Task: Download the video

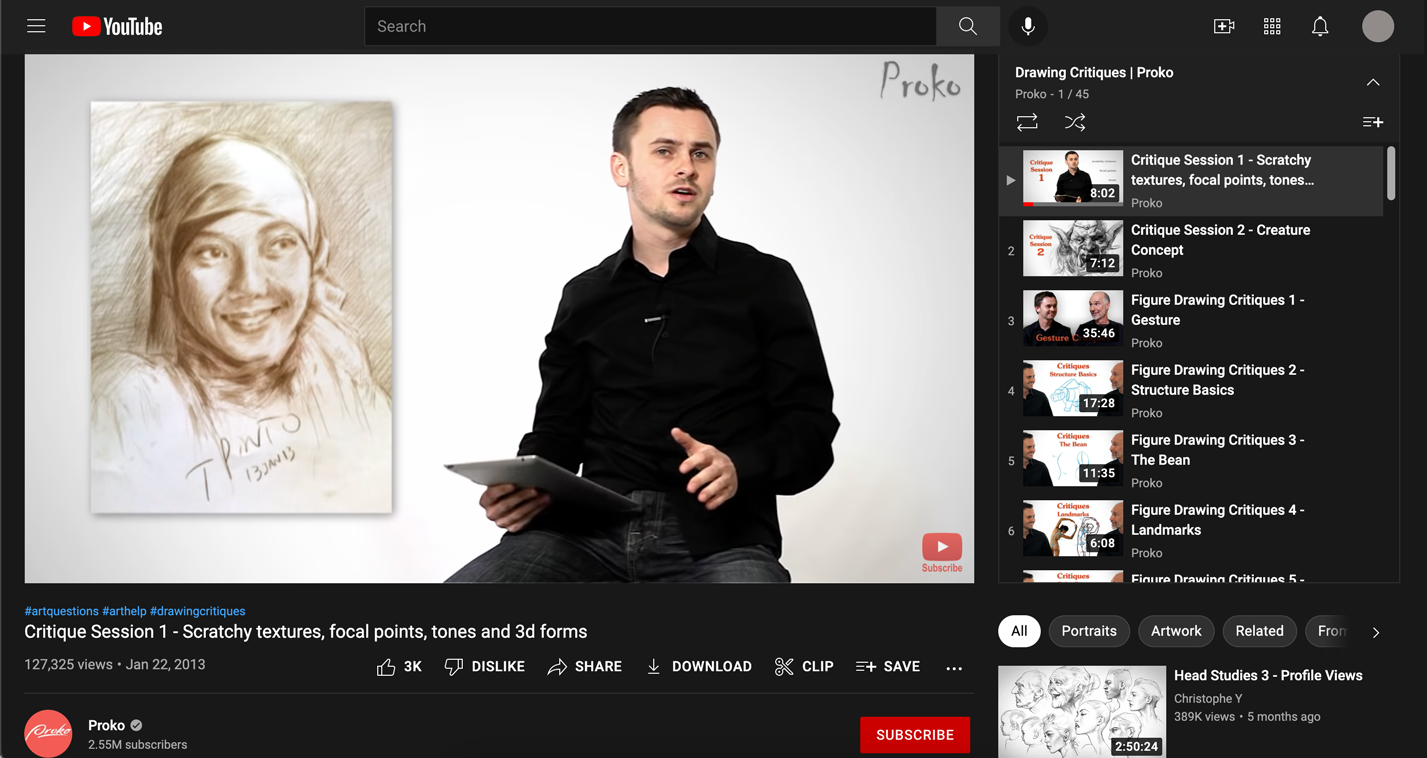Action: coord(698,667)
